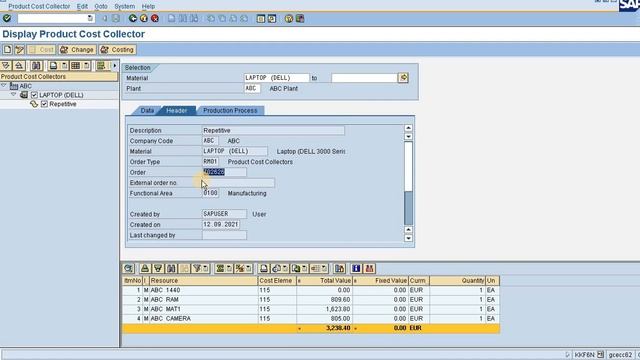Open the Goto menu
Viewport: 640px width, 360px height.
coord(101,7)
